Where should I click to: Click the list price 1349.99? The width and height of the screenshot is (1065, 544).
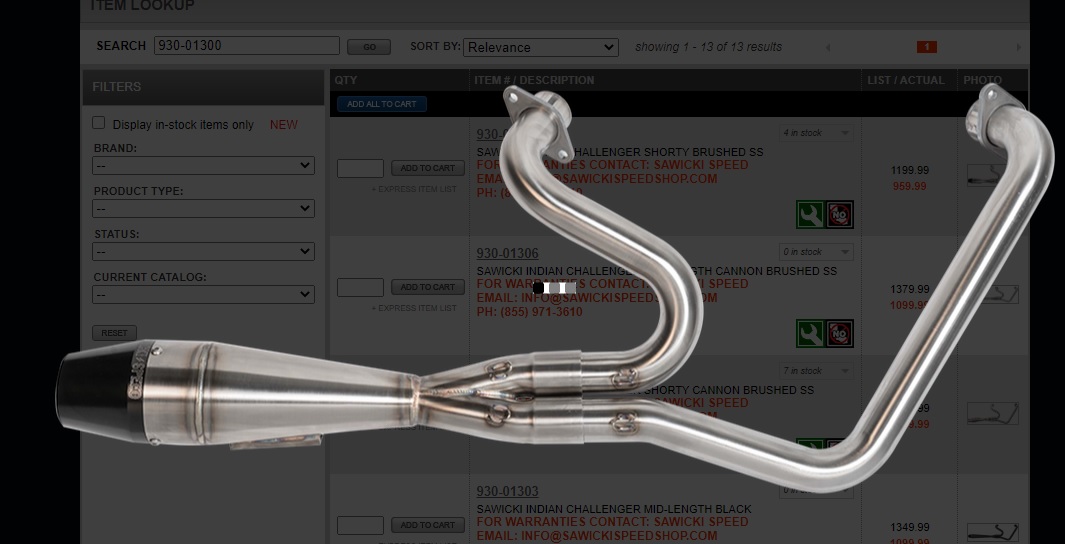[909, 527]
